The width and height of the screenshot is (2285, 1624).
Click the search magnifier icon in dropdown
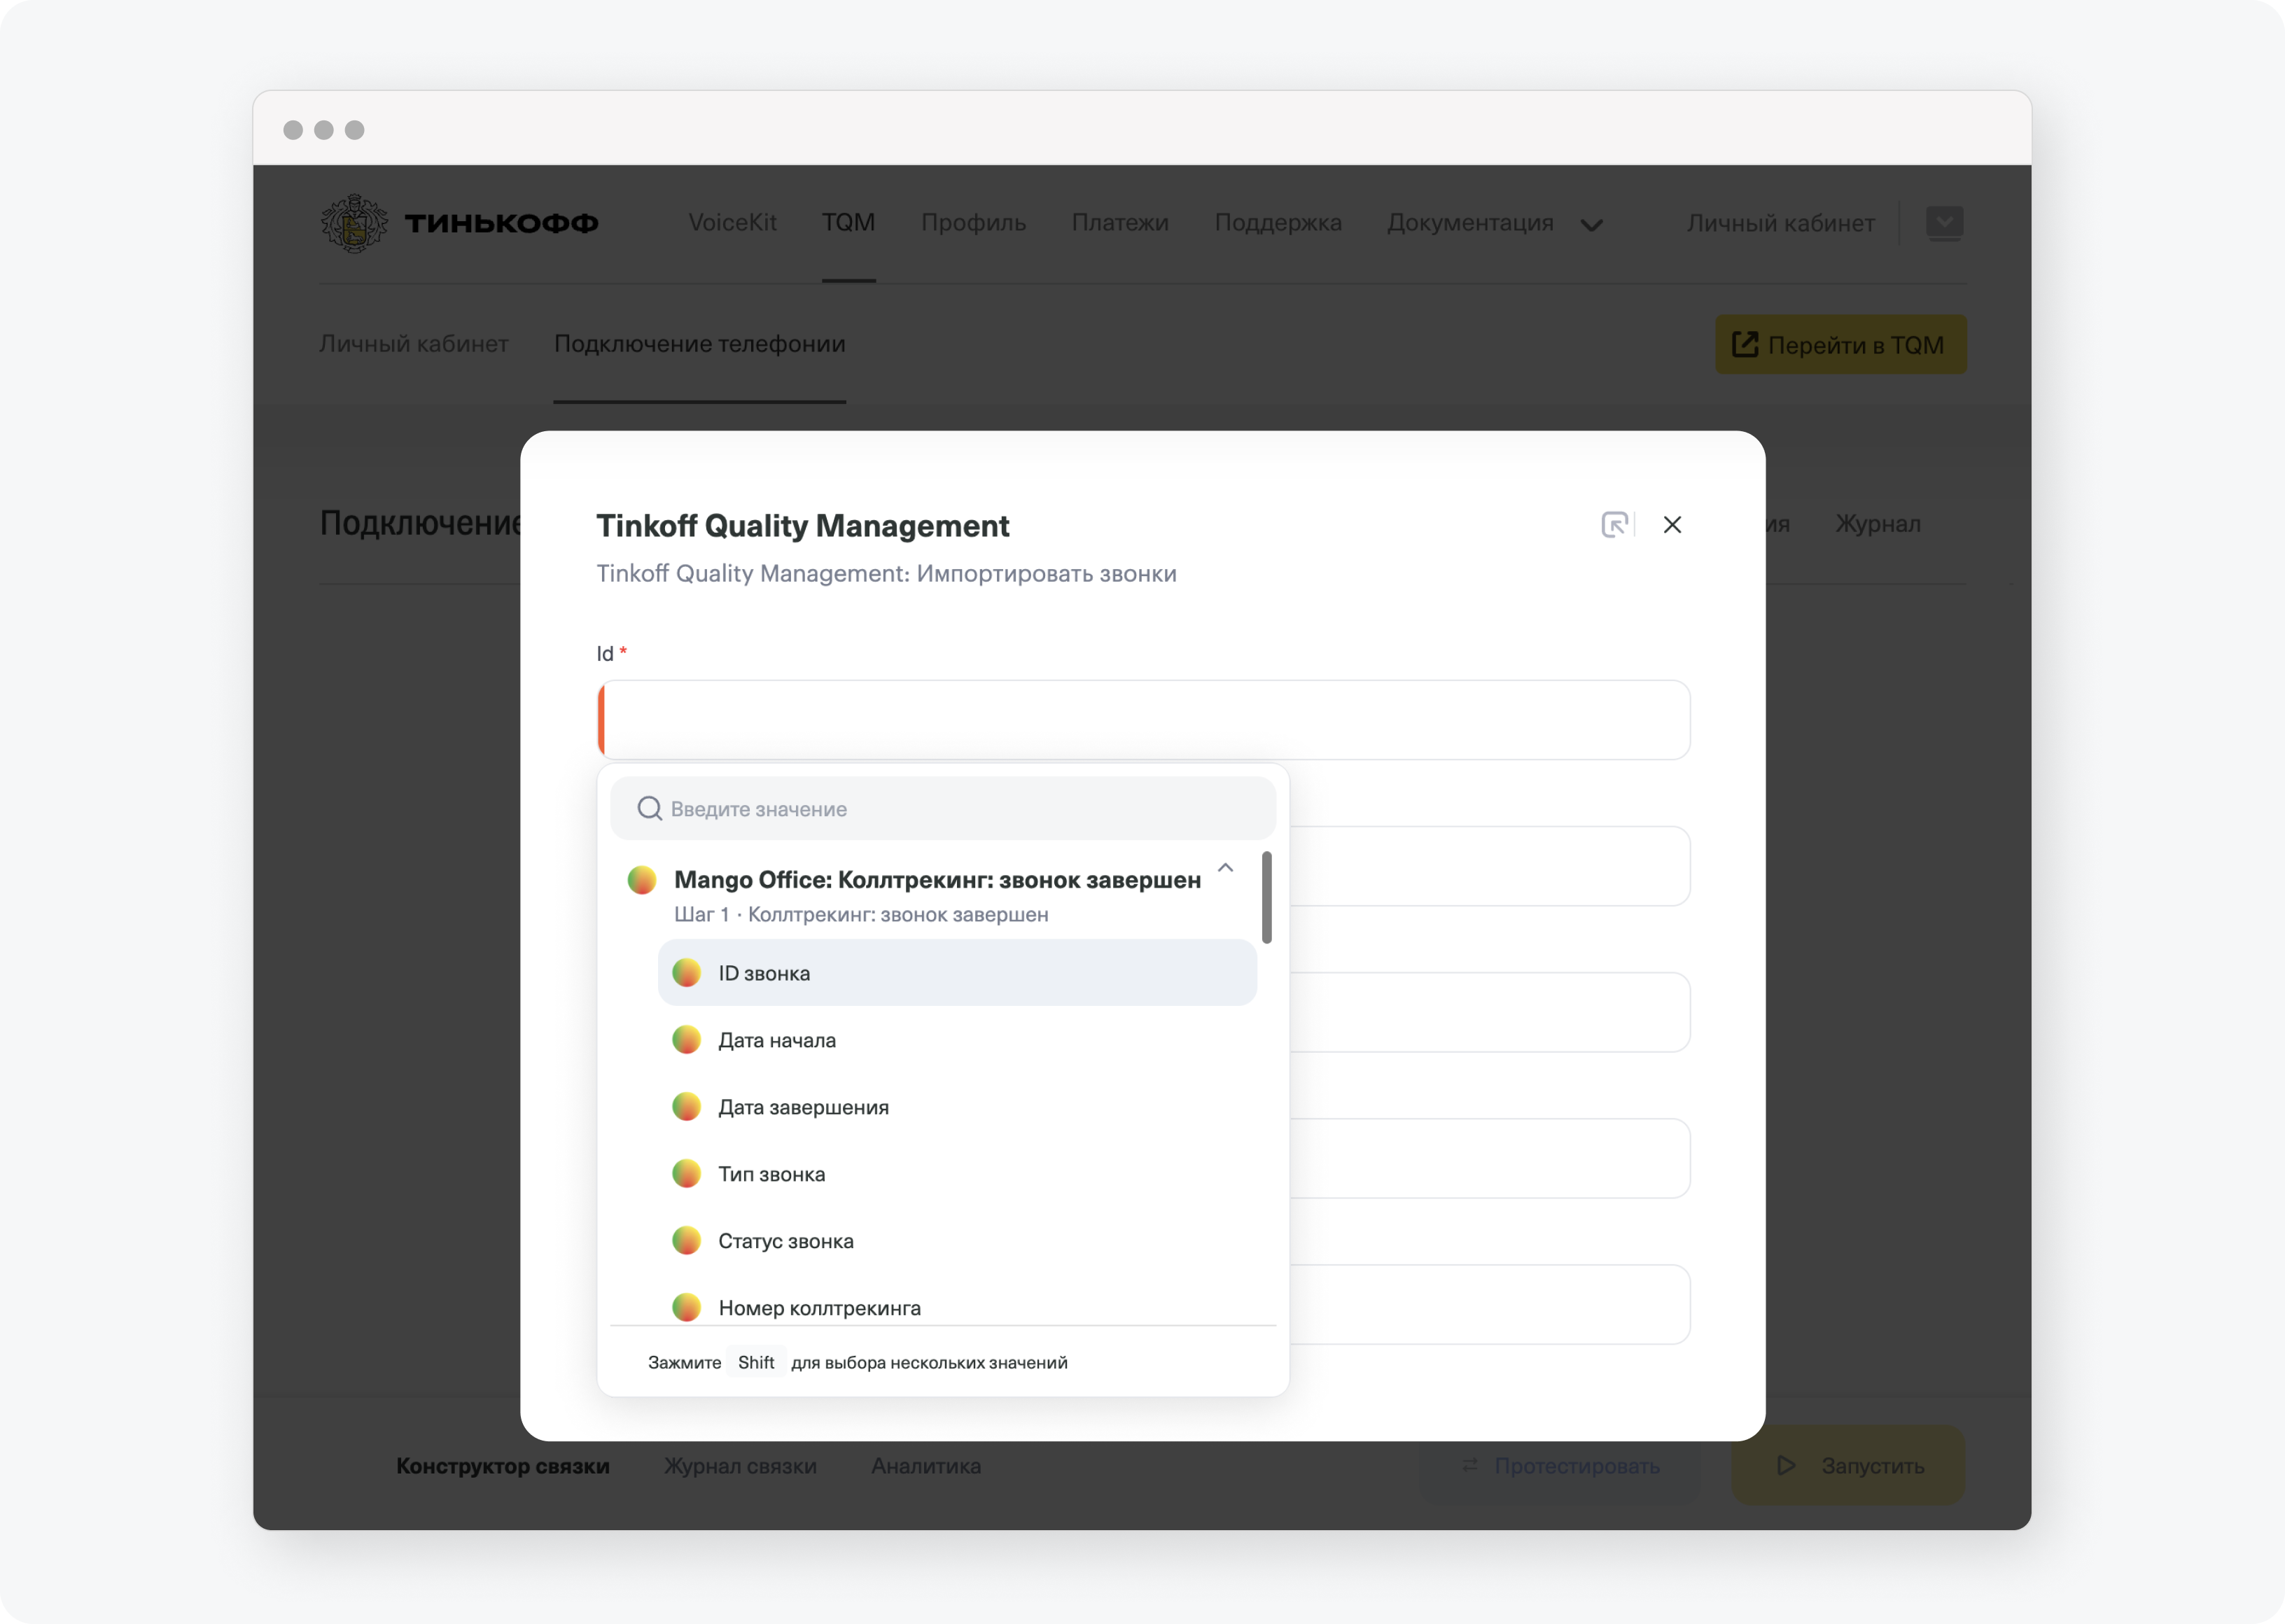pyautogui.click(x=650, y=808)
